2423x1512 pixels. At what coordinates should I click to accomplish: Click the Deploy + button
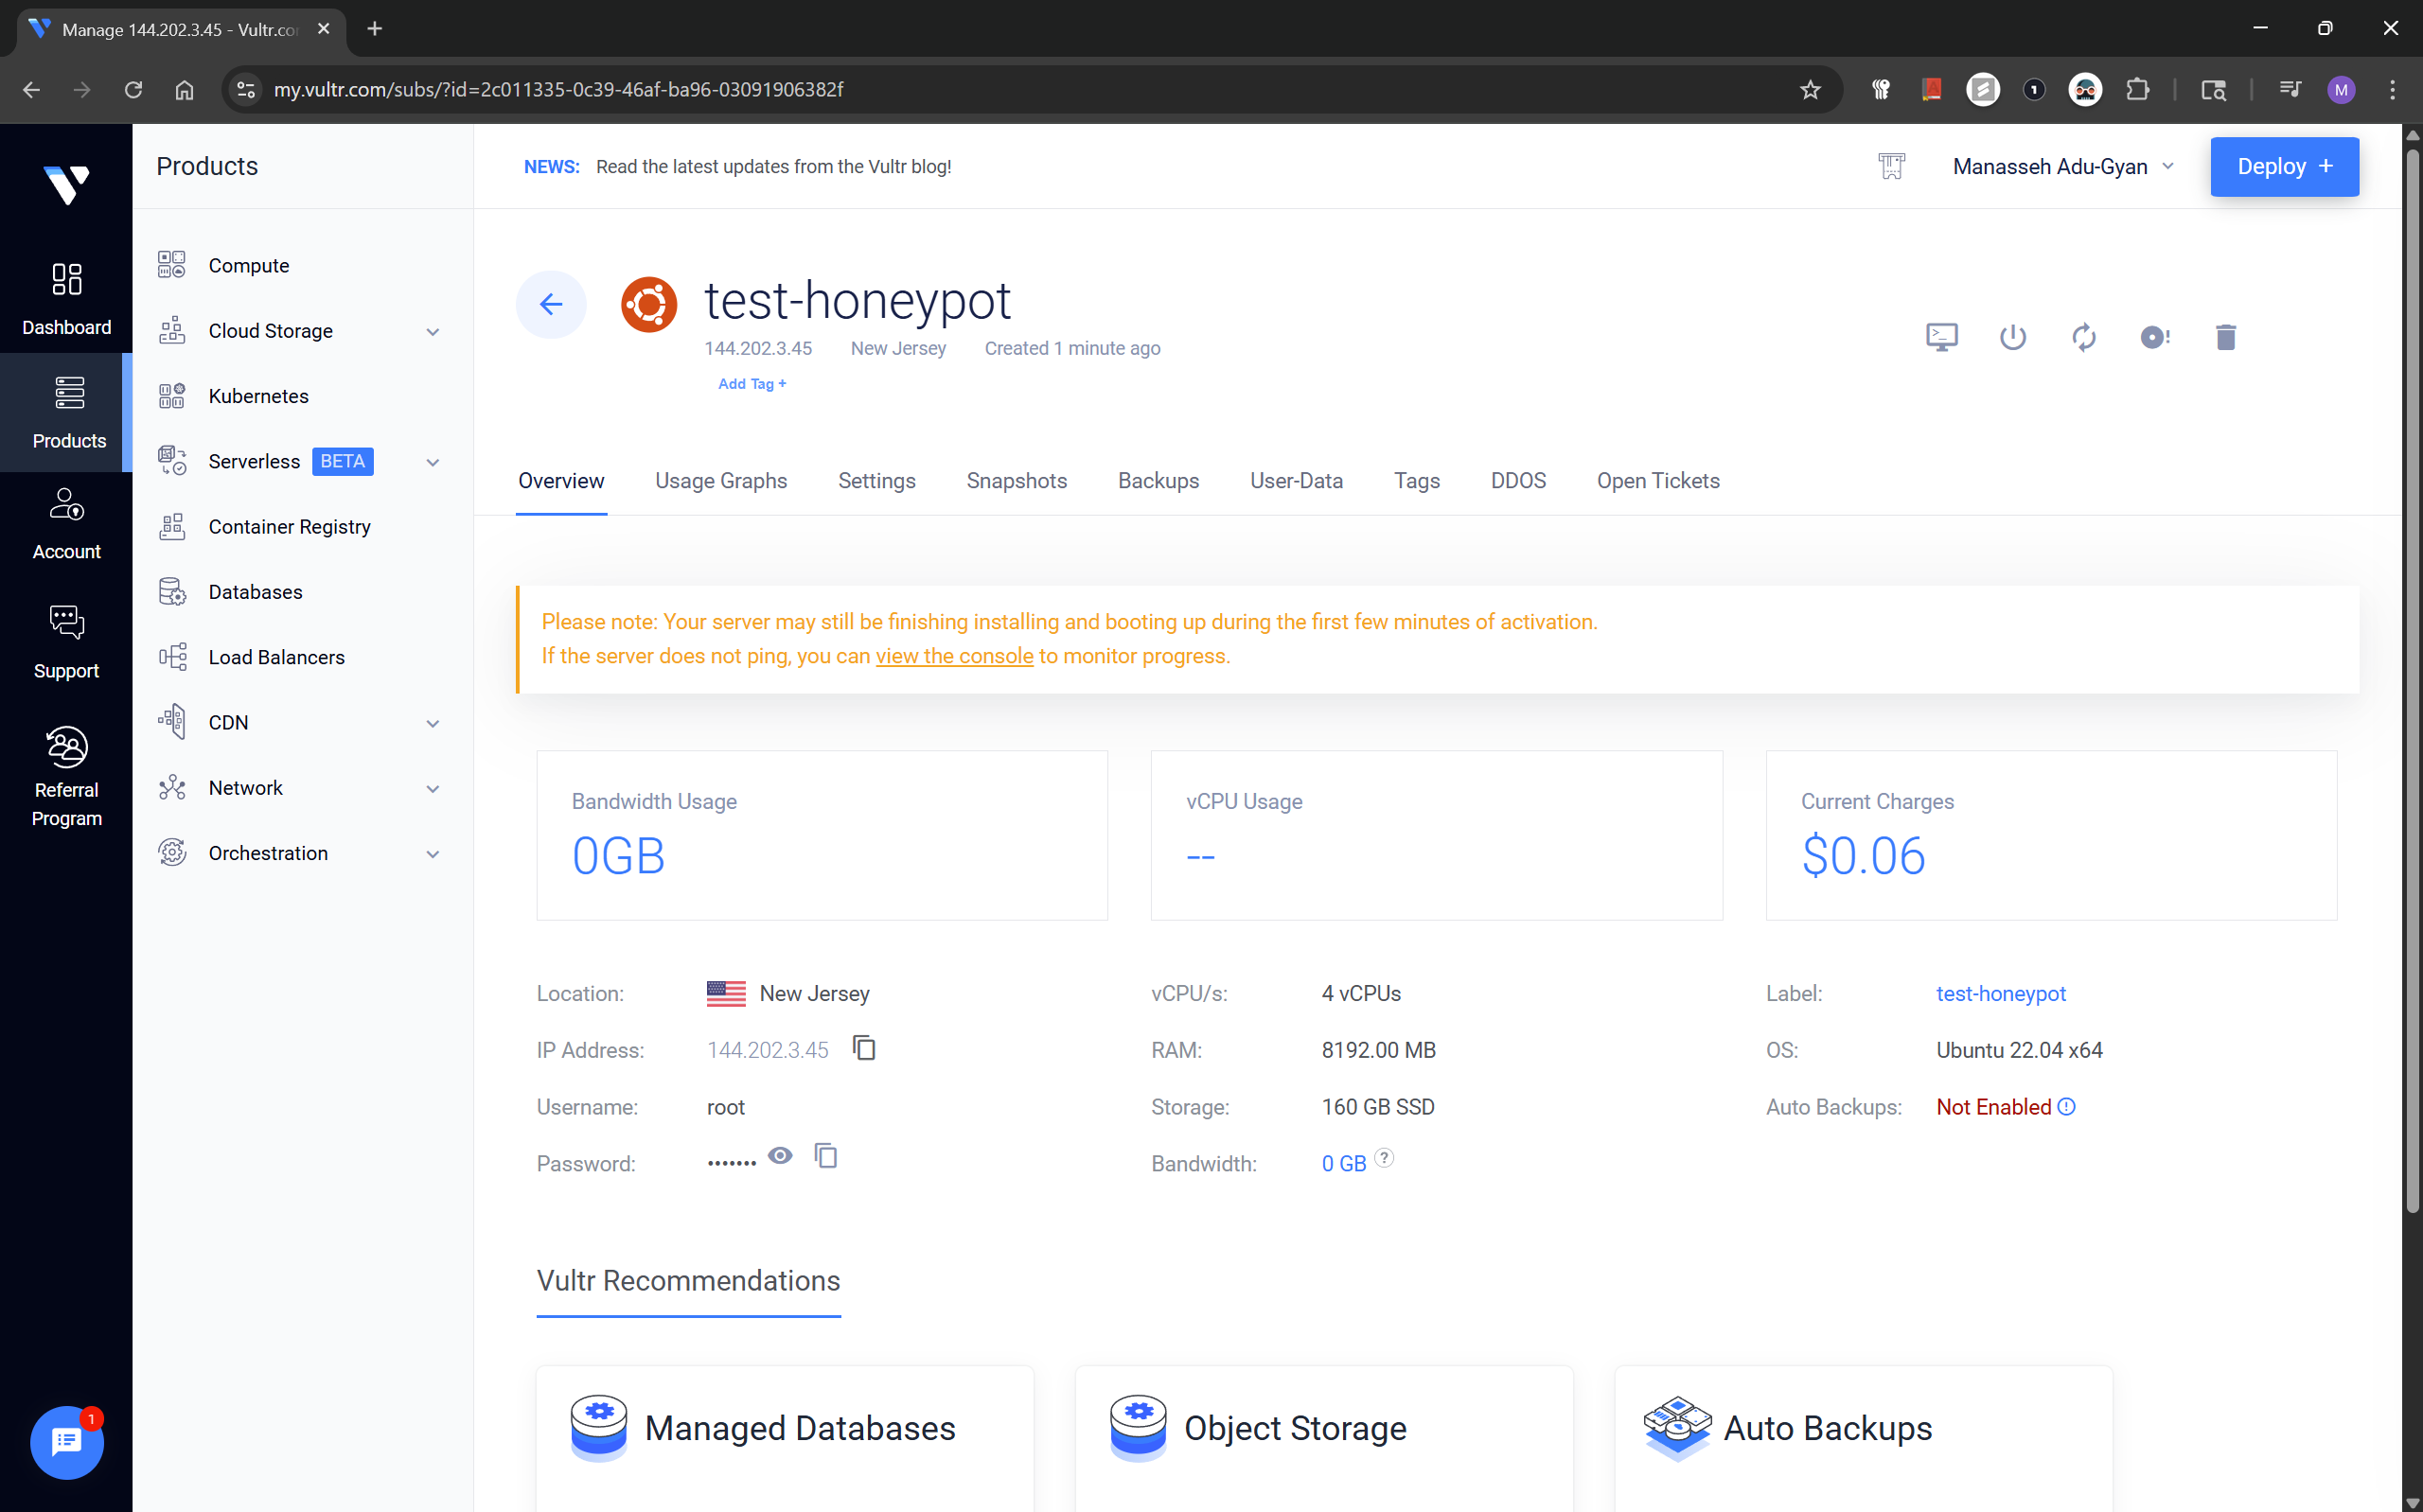coord(2284,166)
